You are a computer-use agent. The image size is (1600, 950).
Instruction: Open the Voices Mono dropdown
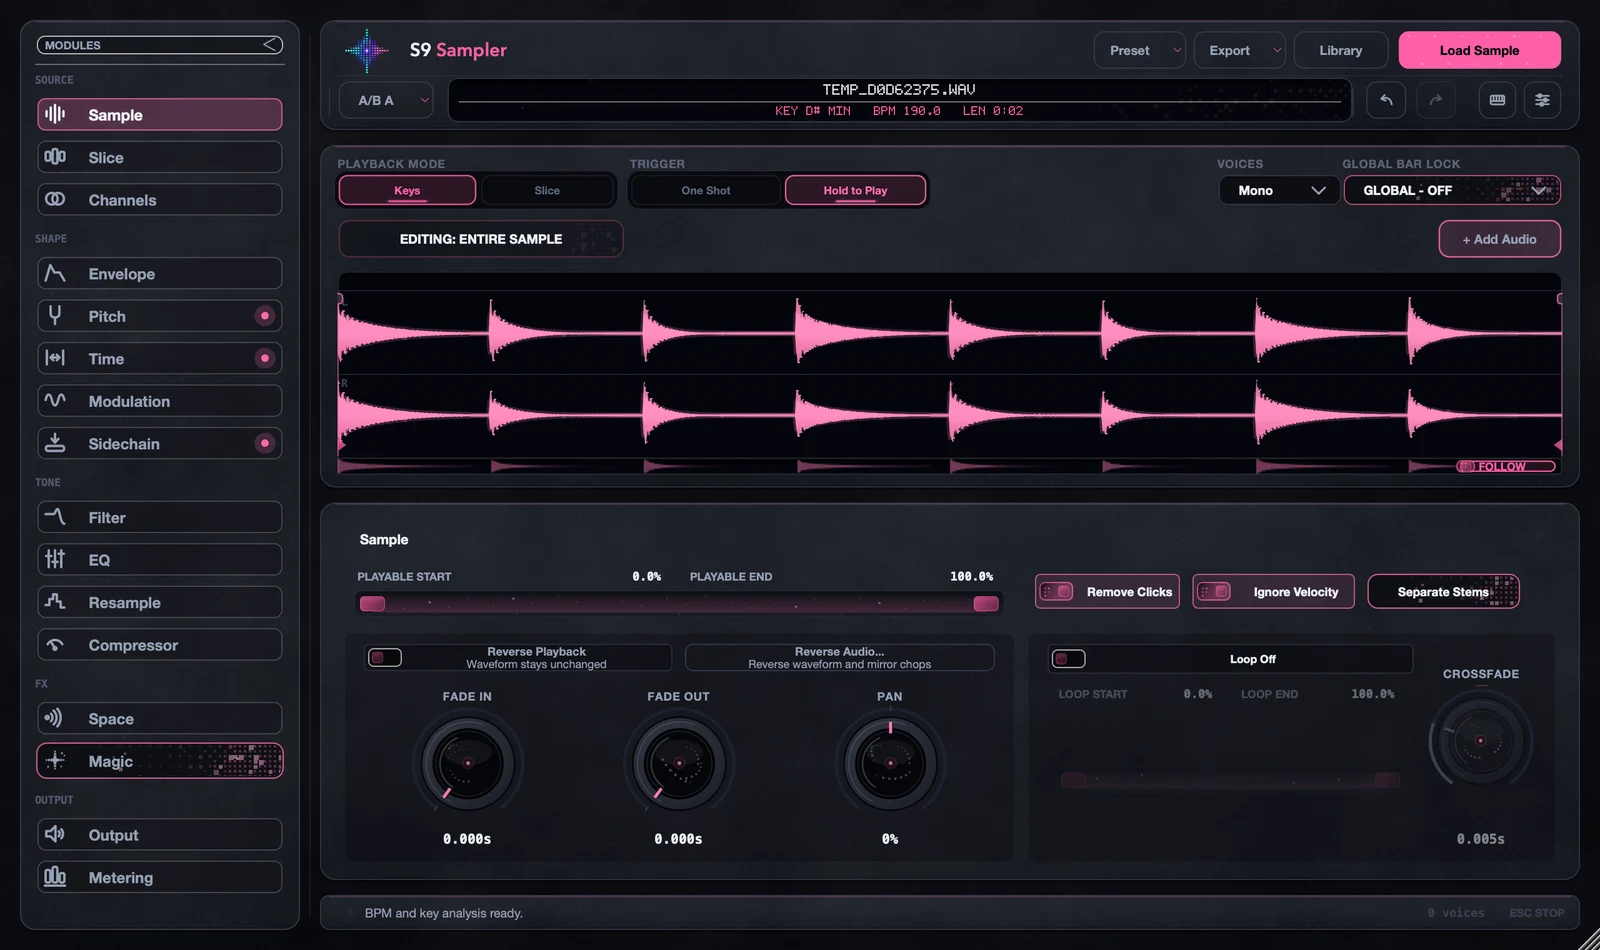point(1279,190)
